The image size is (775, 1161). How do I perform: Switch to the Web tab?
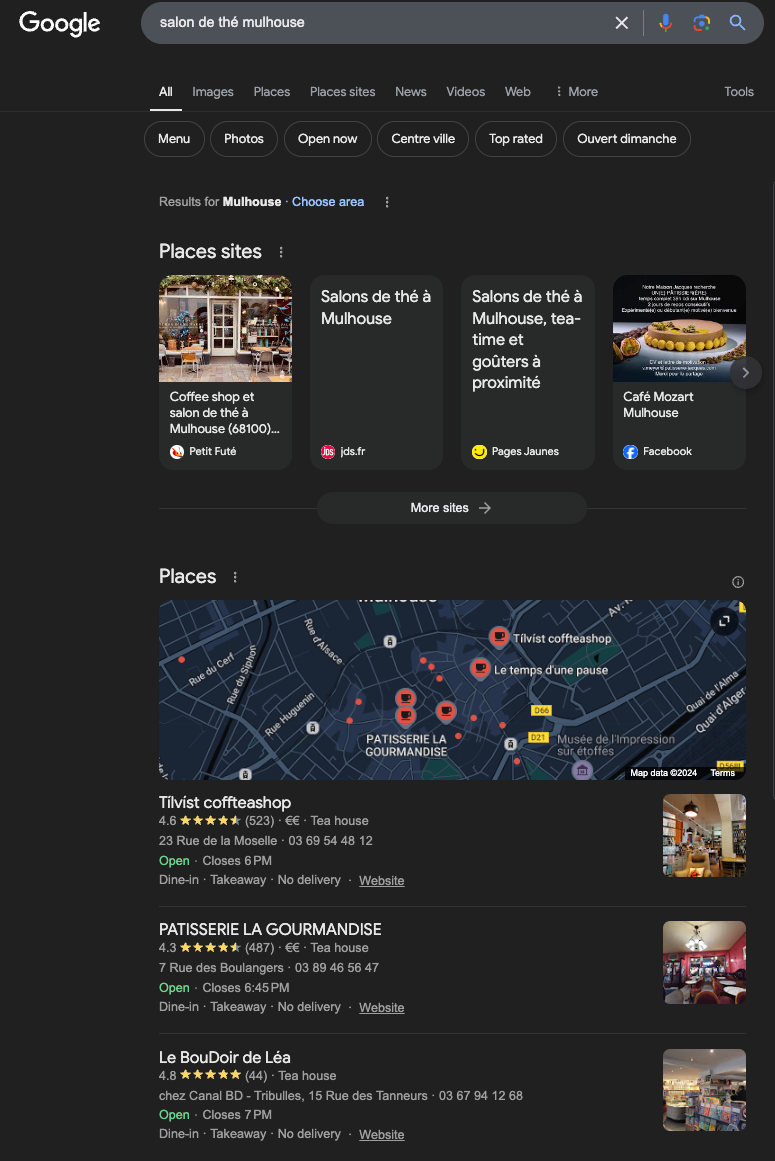pyautogui.click(x=517, y=92)
